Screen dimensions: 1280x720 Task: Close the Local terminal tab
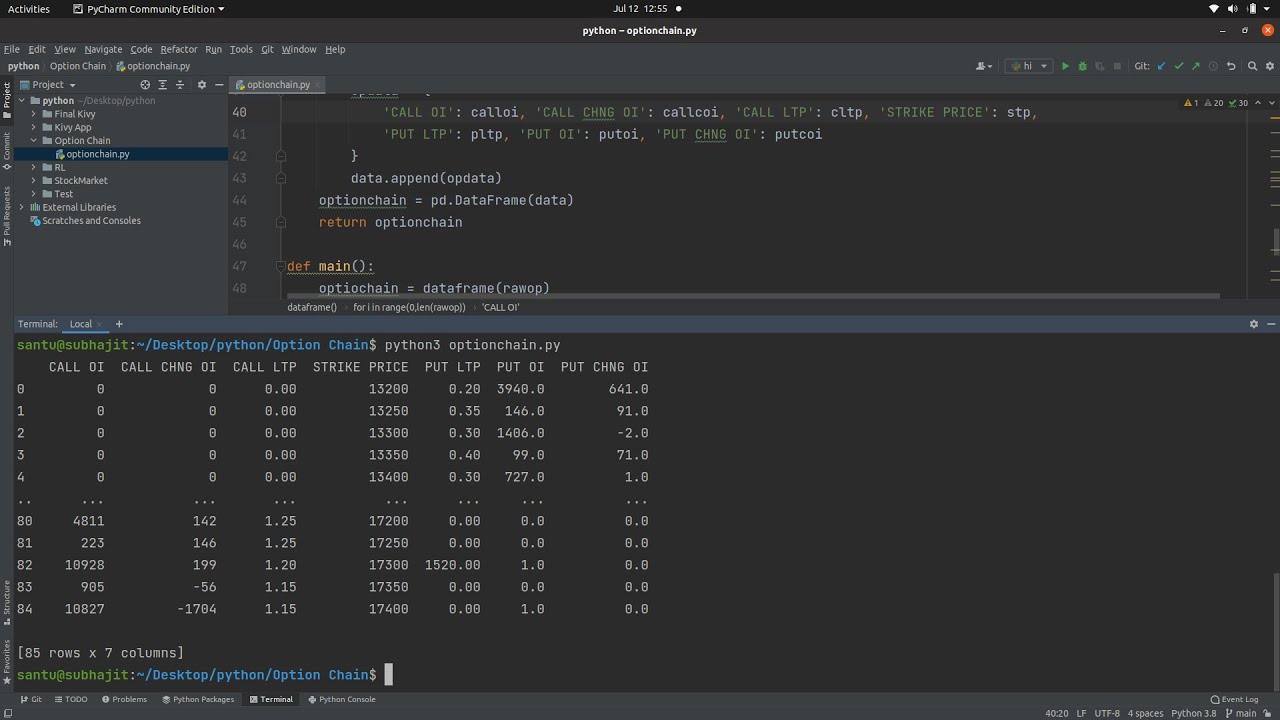pos(101,324)
